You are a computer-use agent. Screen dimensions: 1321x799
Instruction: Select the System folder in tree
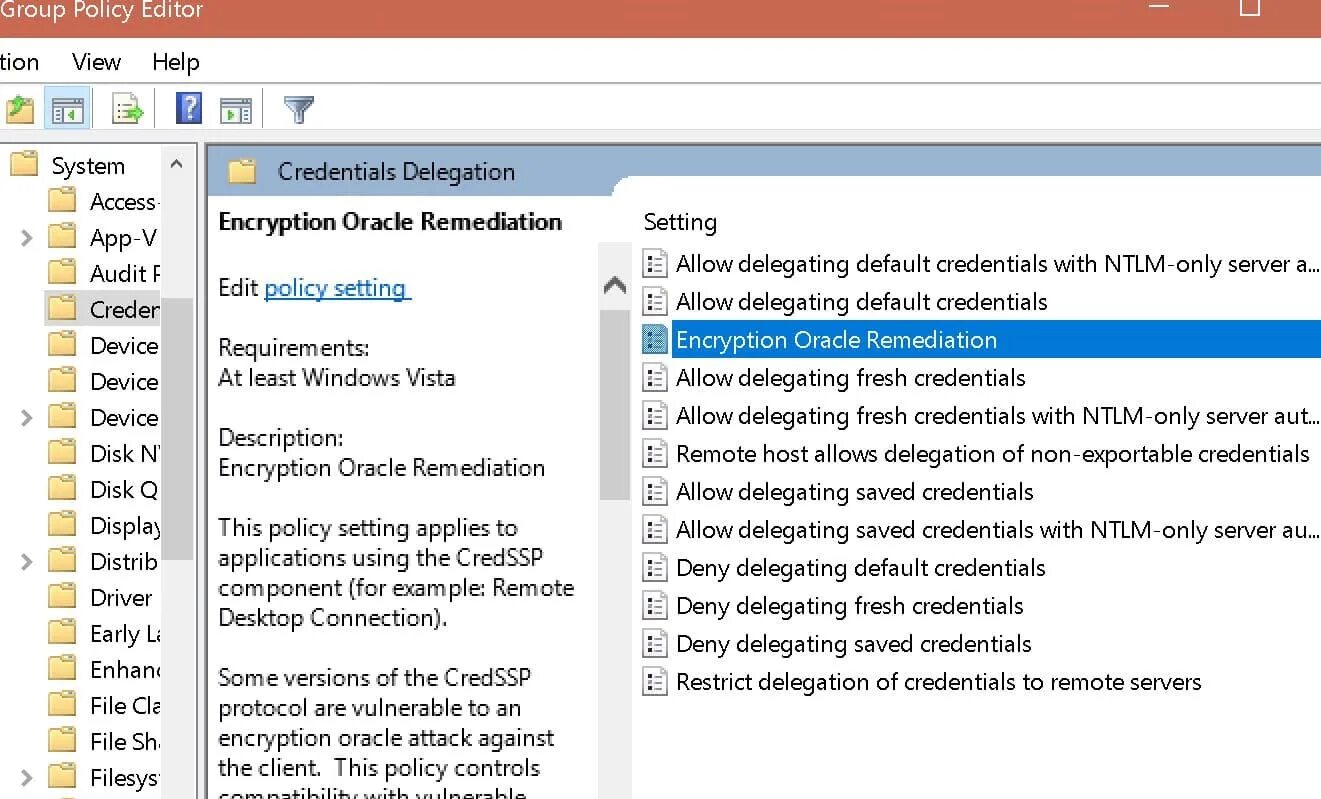pos(88,166)
